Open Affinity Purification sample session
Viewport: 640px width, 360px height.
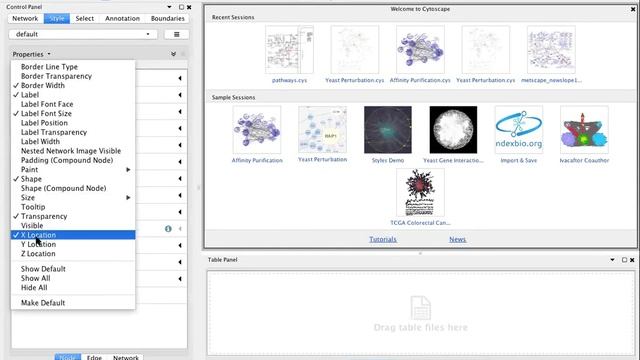pos(257,130)
